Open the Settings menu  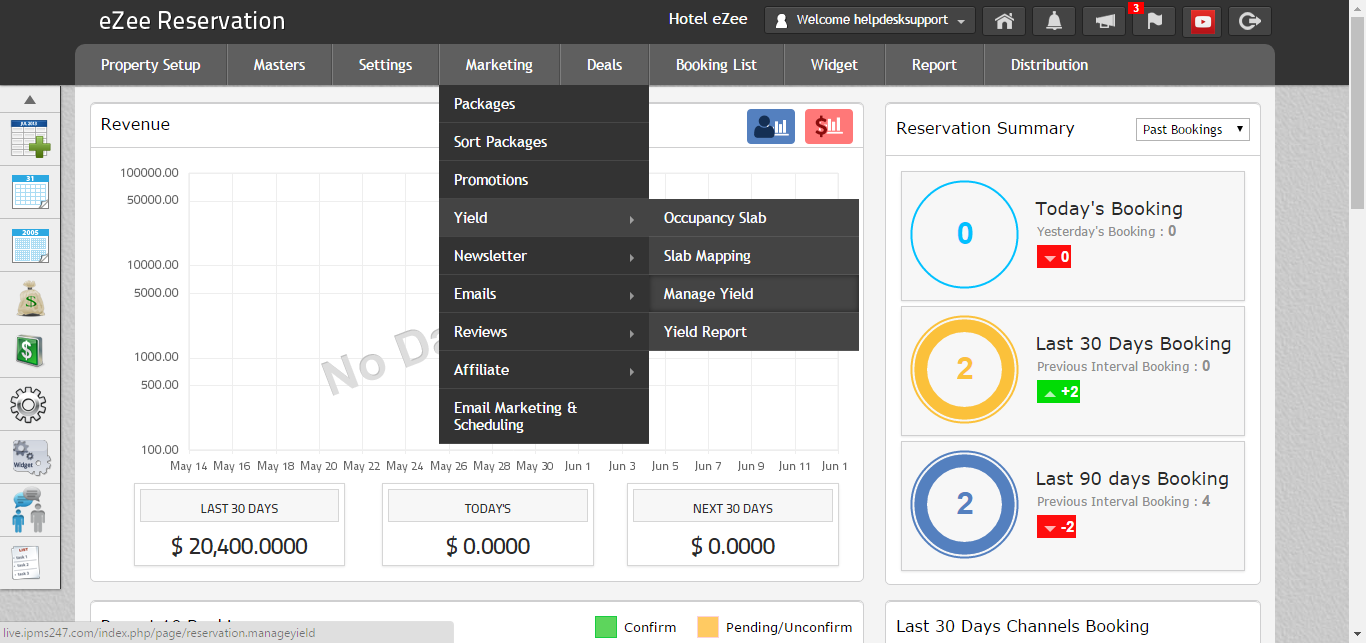tap(385, 65)
